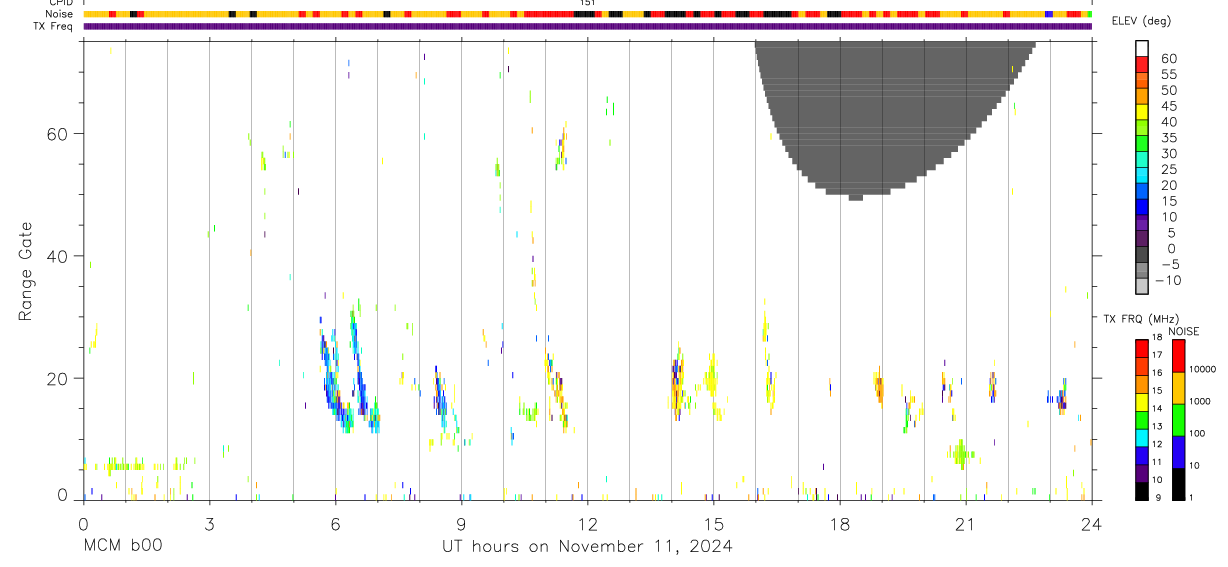Select the "MCM b00" radar beam label
The height and width of the screenshot is (567, 1228).
122,546
